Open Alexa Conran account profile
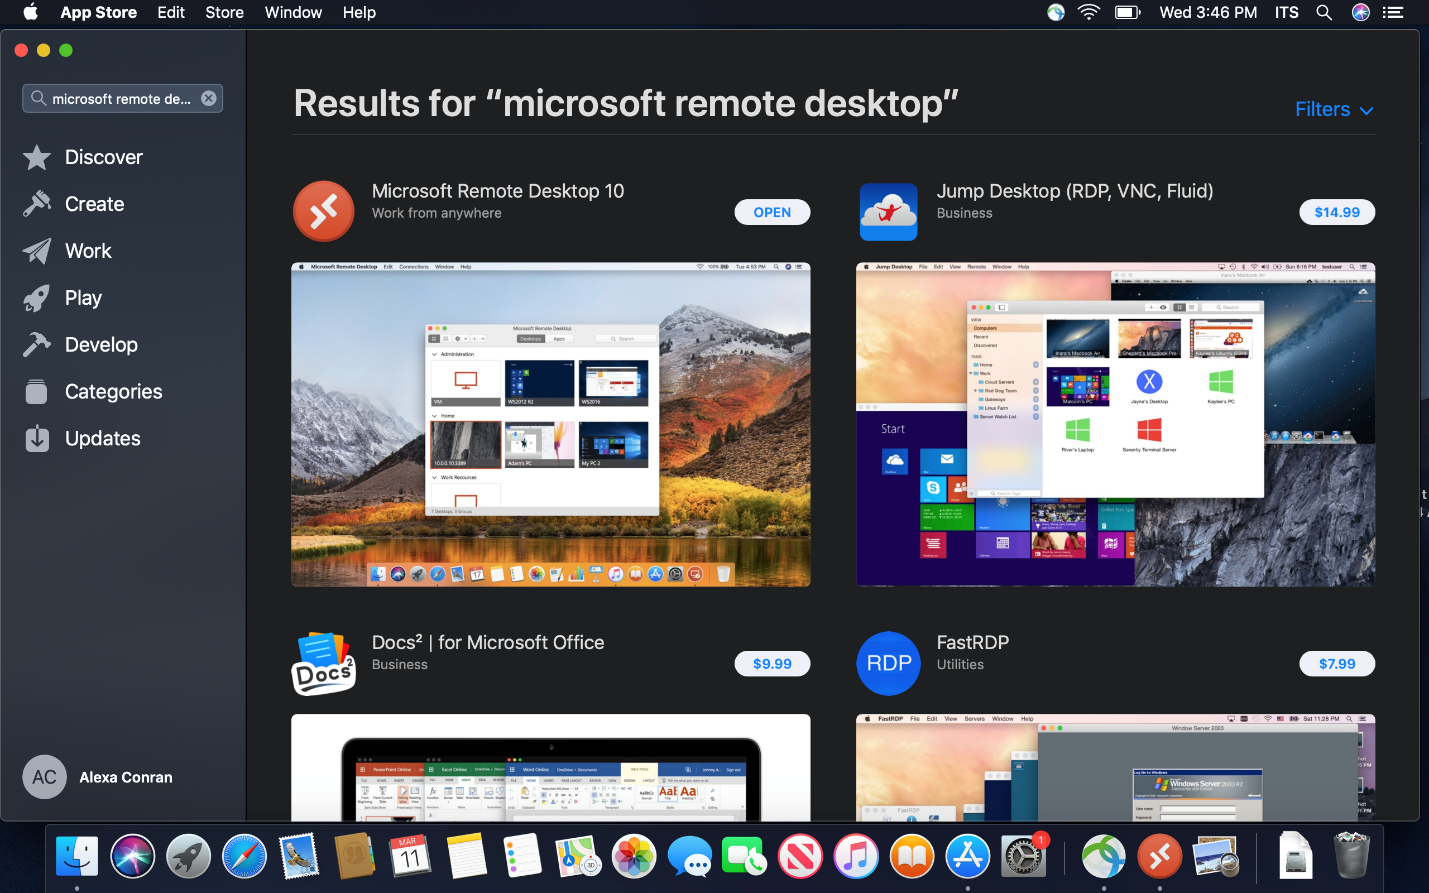Image resolution: width=1429 pixels, height=893 pixels. tap(98, 777)
